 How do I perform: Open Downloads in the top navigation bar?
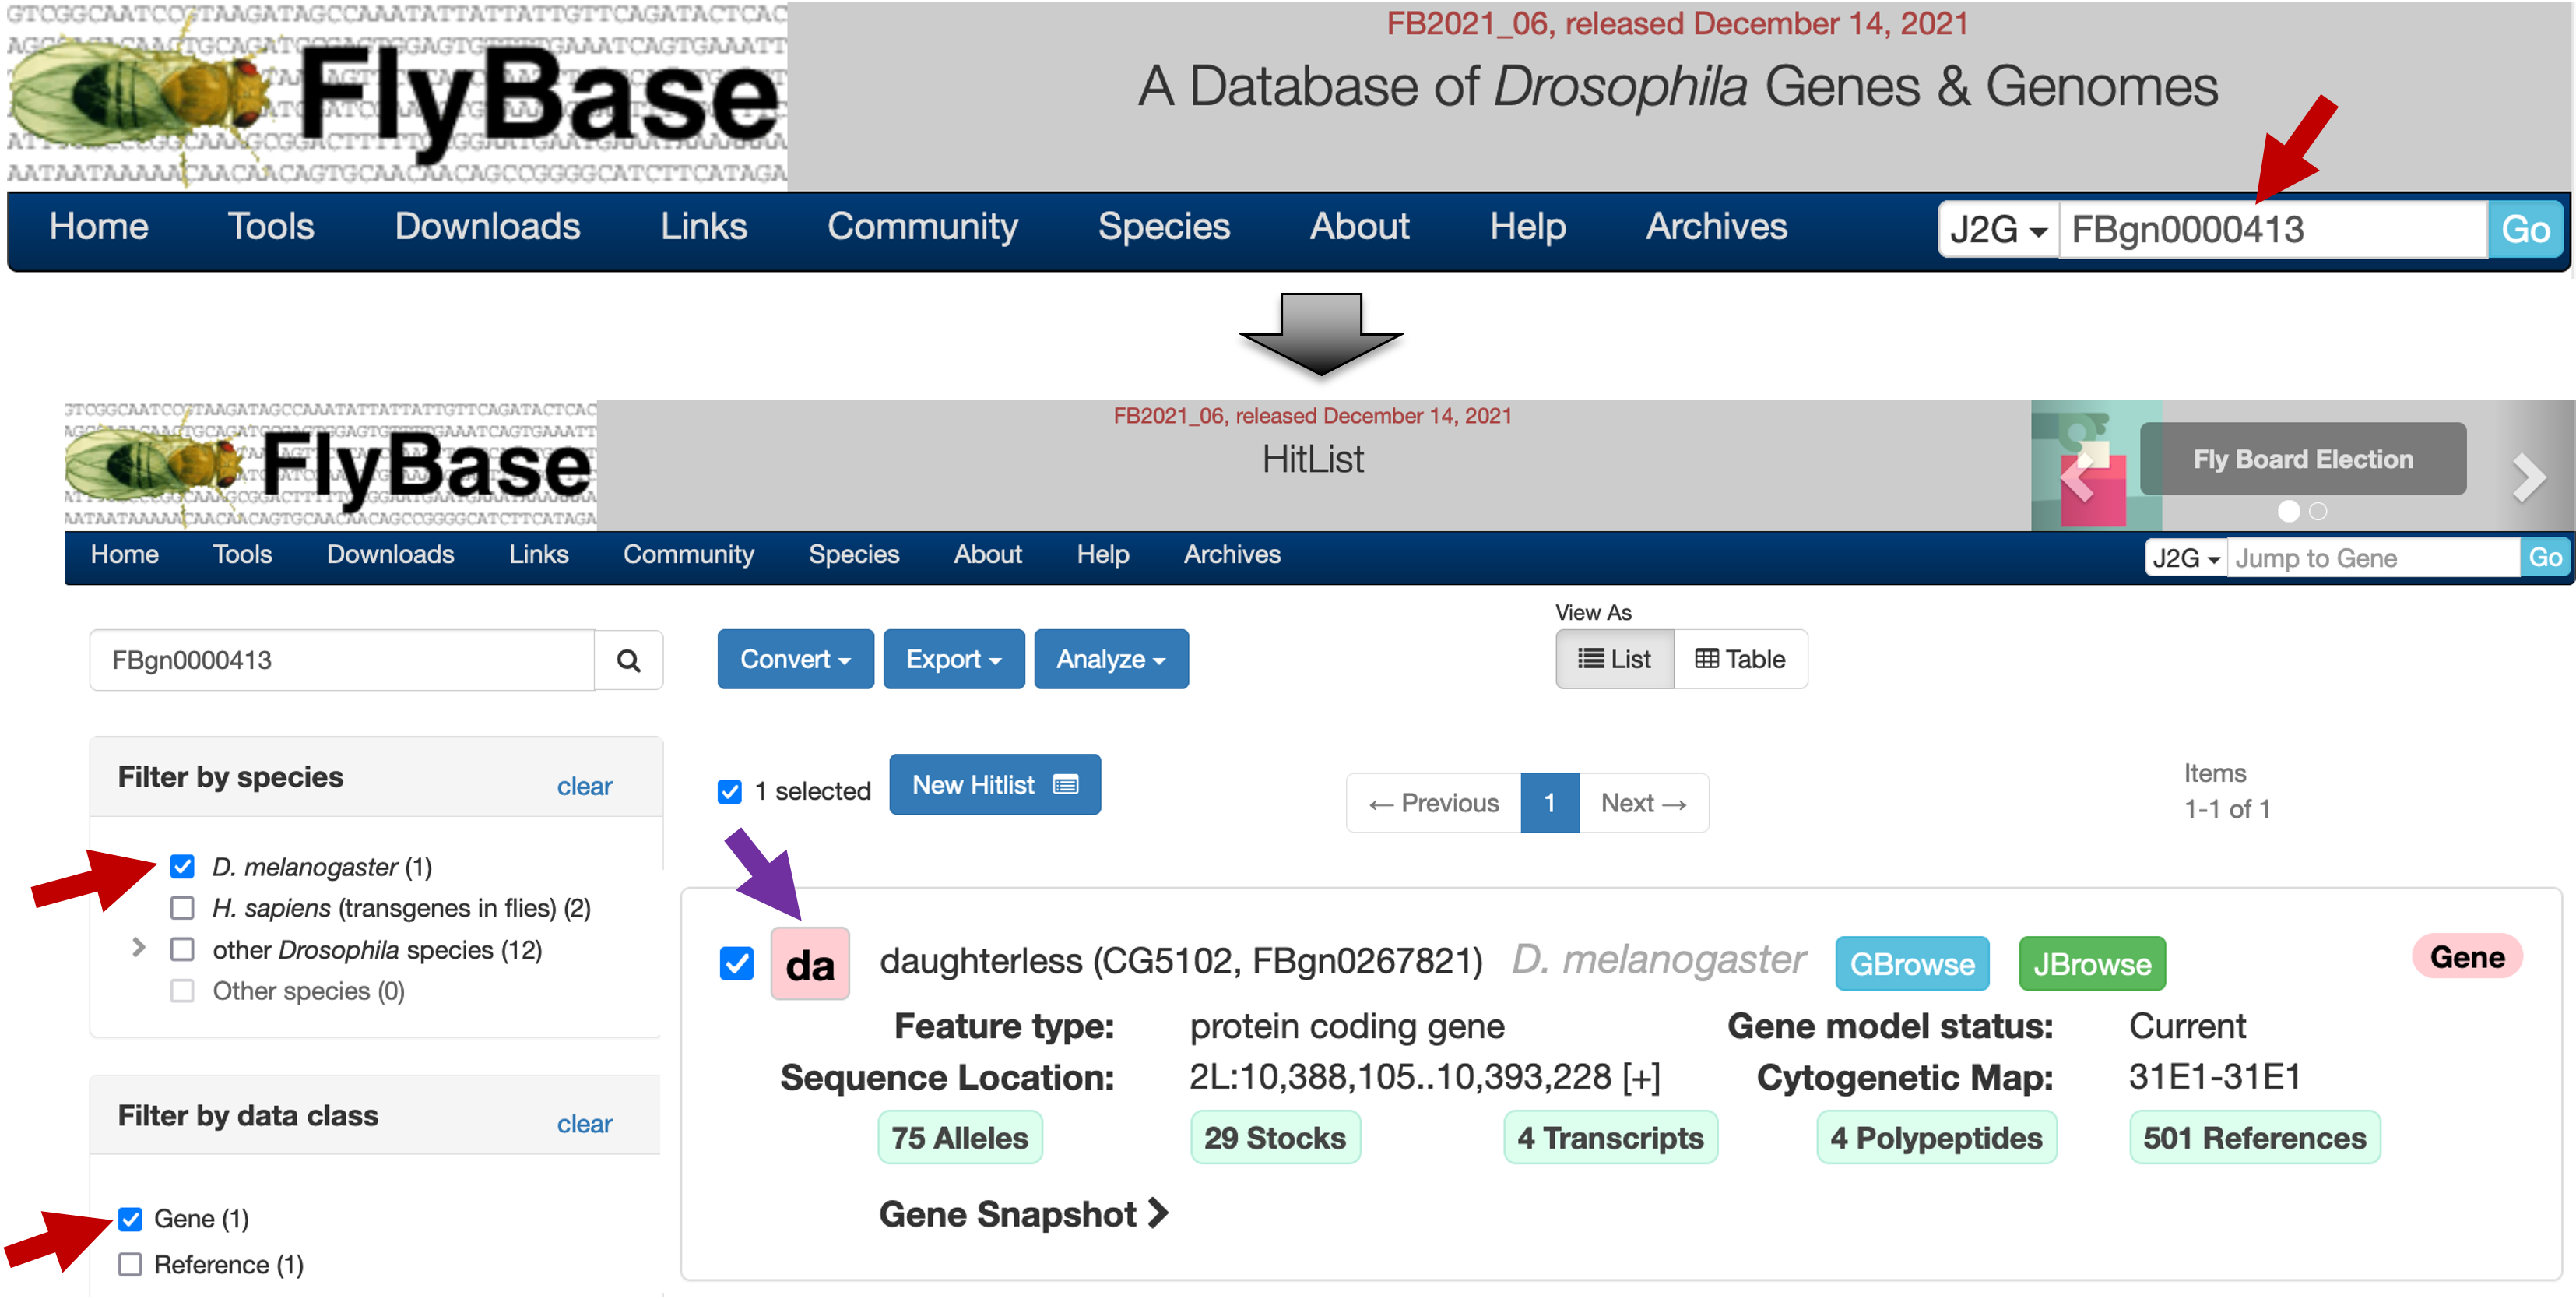pyautogui.click(x=487, y=226)
